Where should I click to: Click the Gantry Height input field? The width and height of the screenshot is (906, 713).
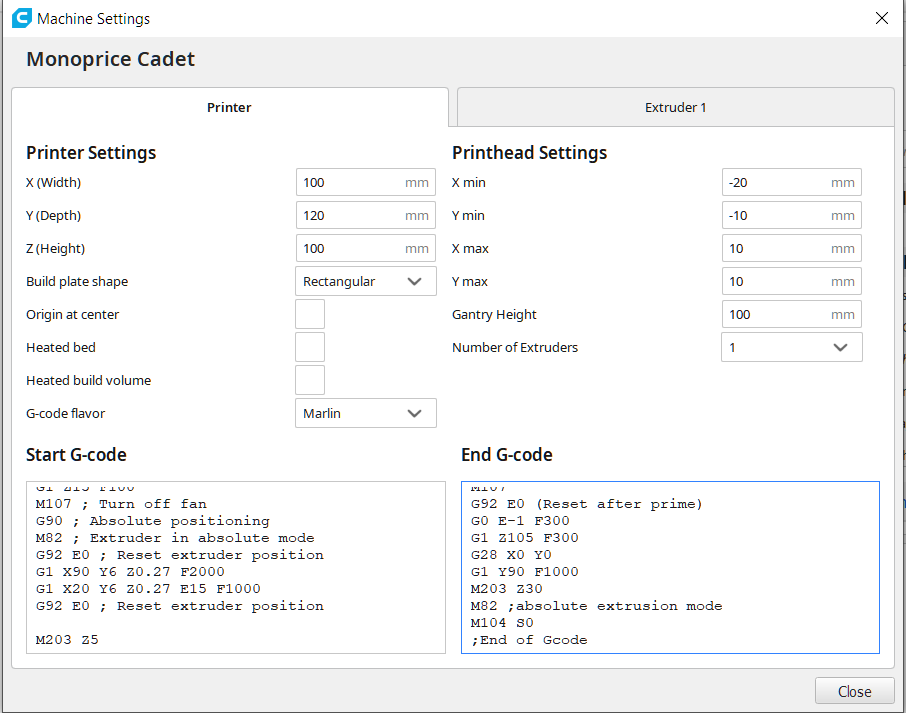pos(792,314)
